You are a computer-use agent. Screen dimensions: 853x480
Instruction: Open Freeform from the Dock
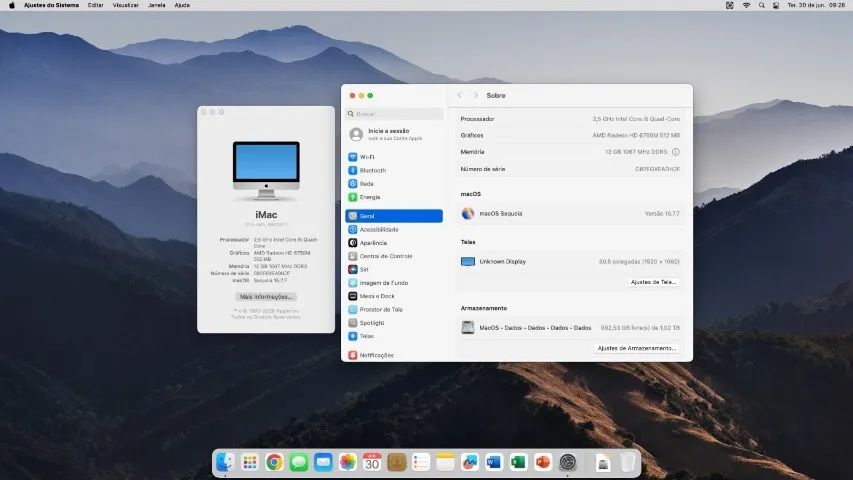point(469,462)
